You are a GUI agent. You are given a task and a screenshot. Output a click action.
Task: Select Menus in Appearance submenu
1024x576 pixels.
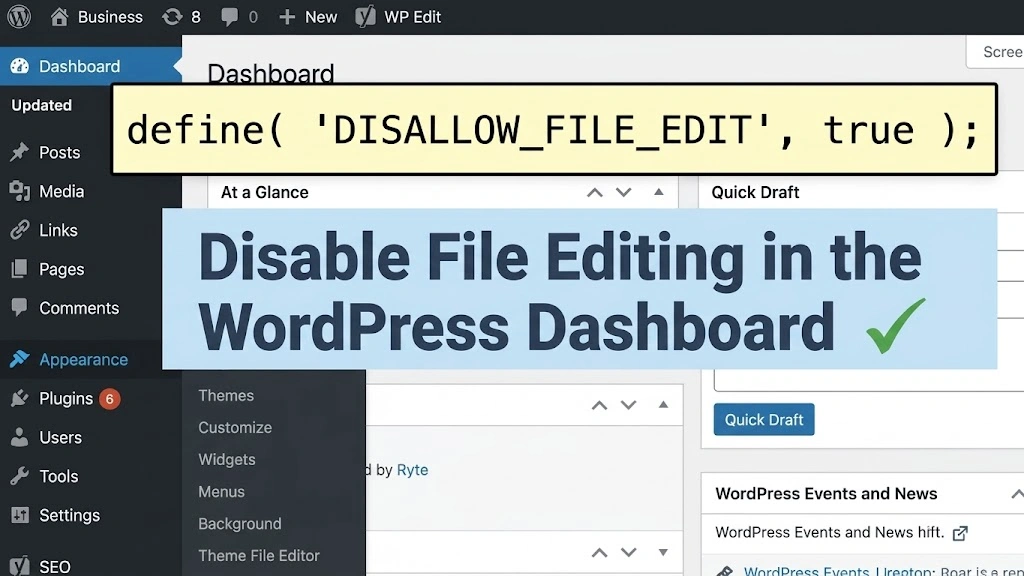pyautogui.click(x=221, y=491)
